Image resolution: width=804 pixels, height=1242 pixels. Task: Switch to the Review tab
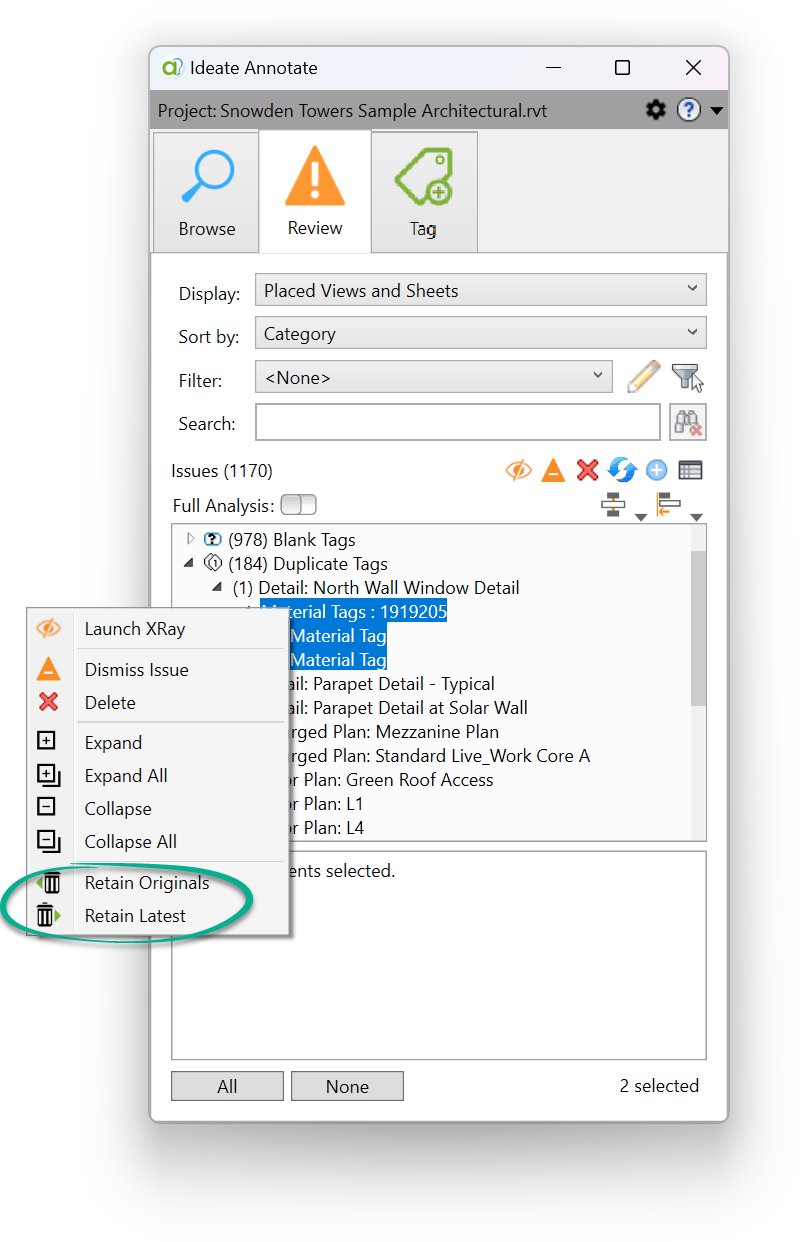[x=315, y=190]
